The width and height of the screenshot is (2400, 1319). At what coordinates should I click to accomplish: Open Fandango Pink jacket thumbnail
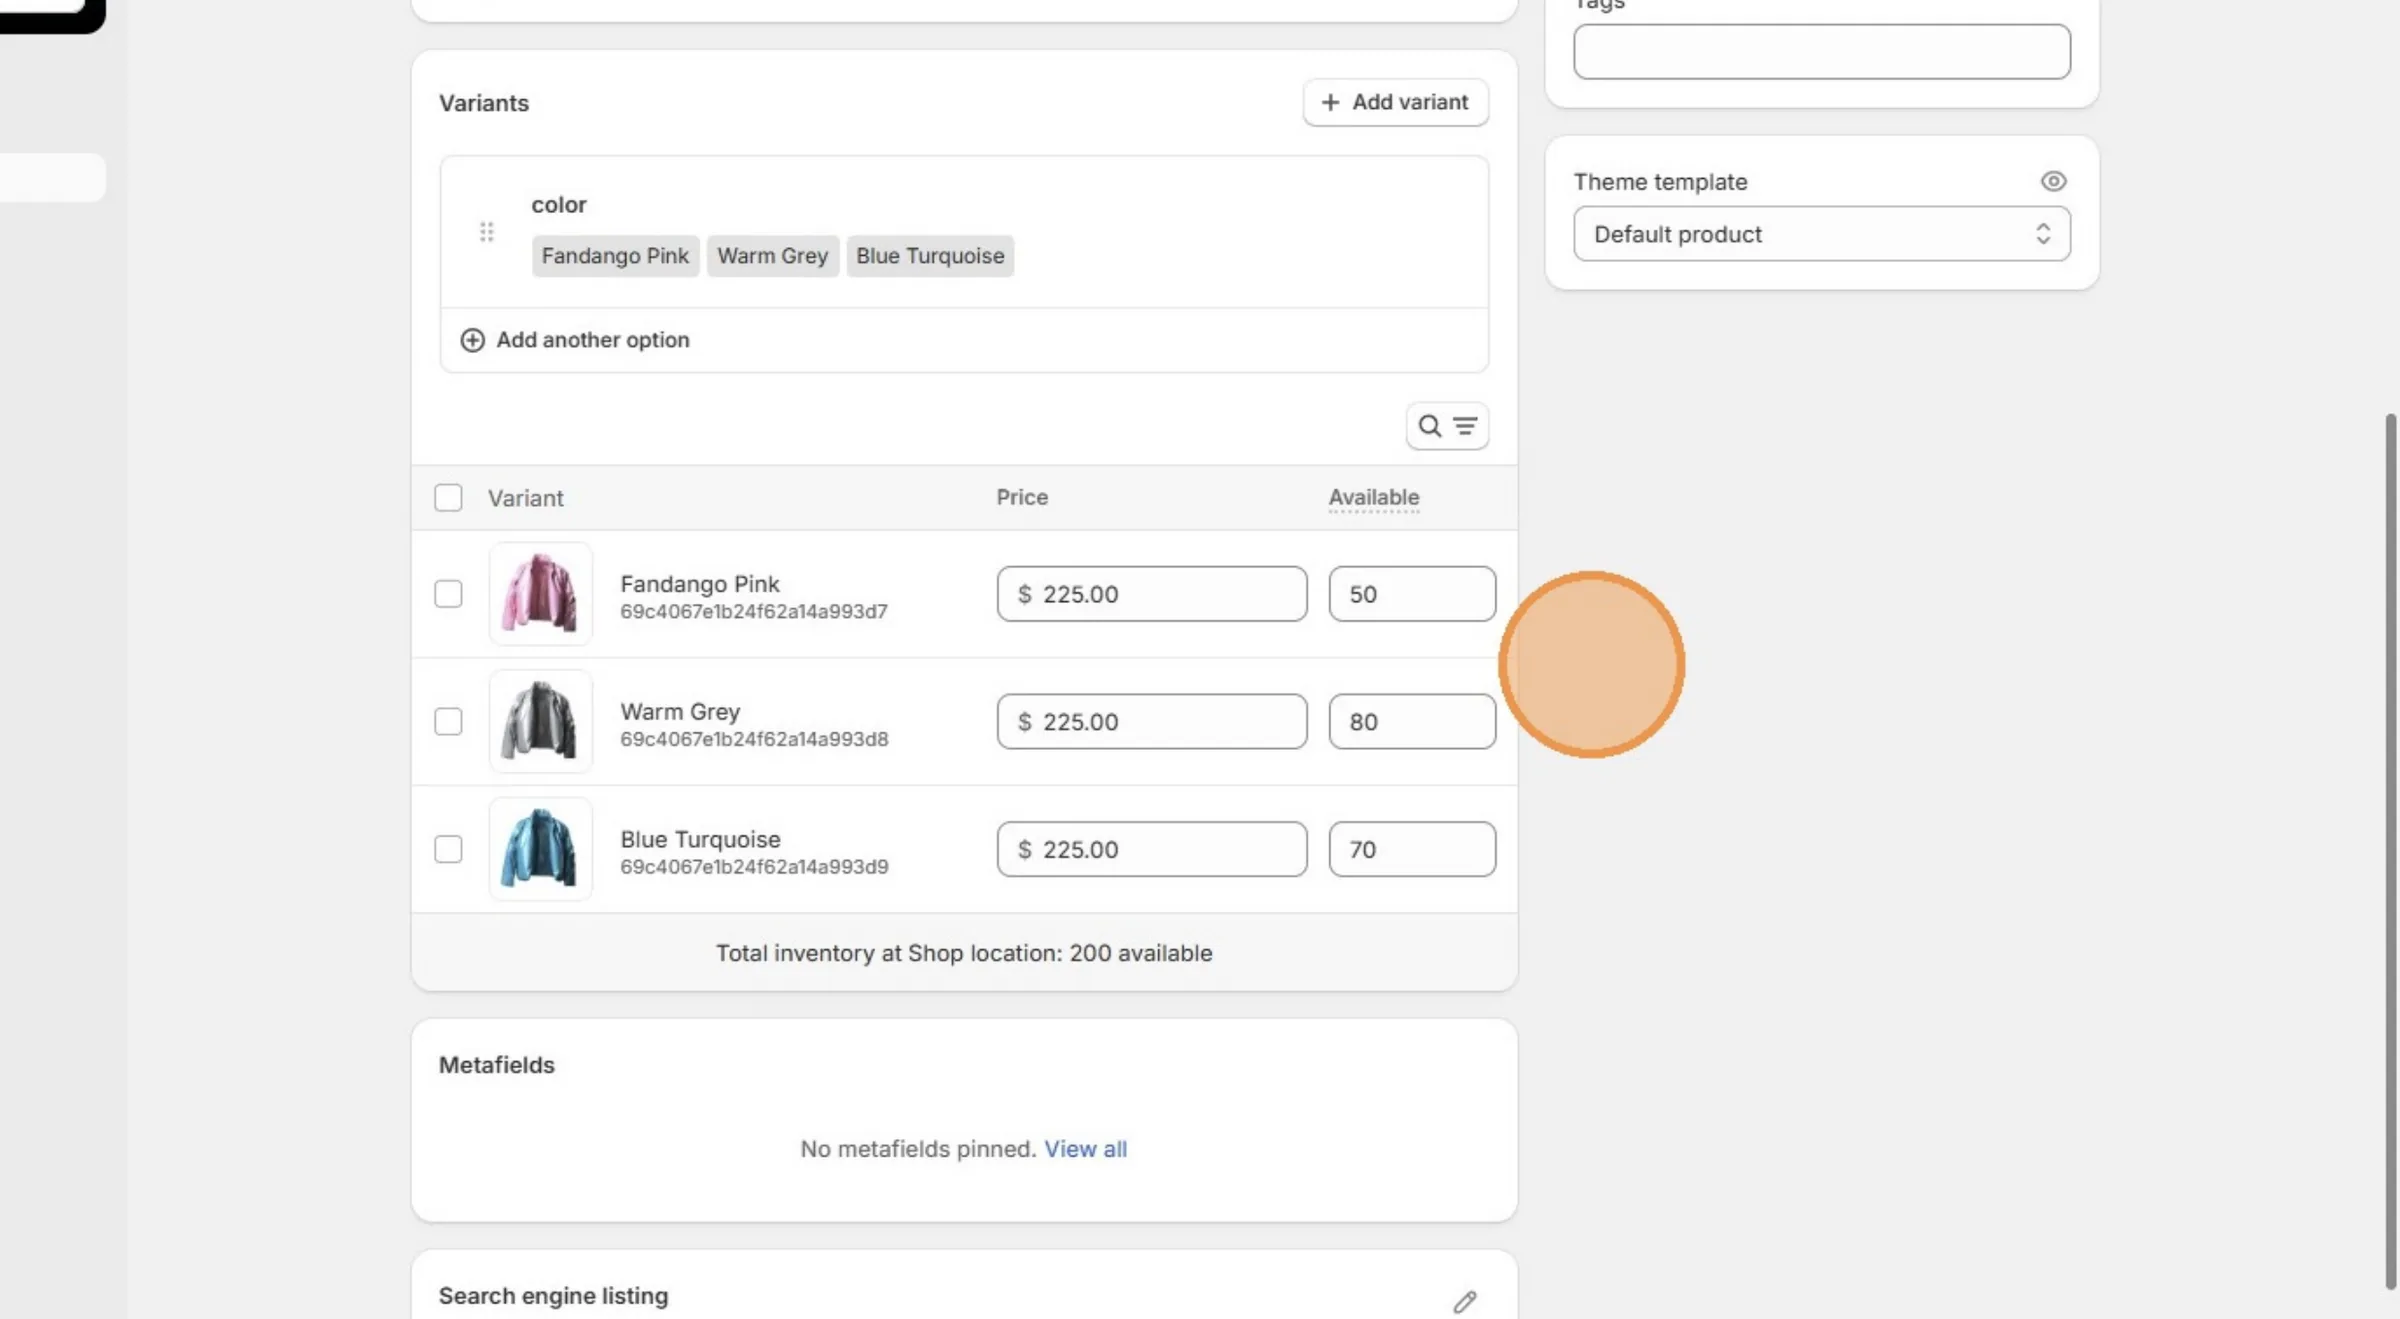point(540,594)
